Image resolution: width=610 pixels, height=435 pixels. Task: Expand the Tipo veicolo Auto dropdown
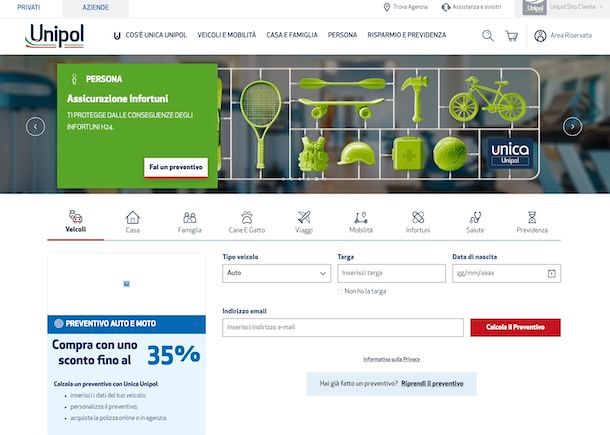[x=277, y=273]
